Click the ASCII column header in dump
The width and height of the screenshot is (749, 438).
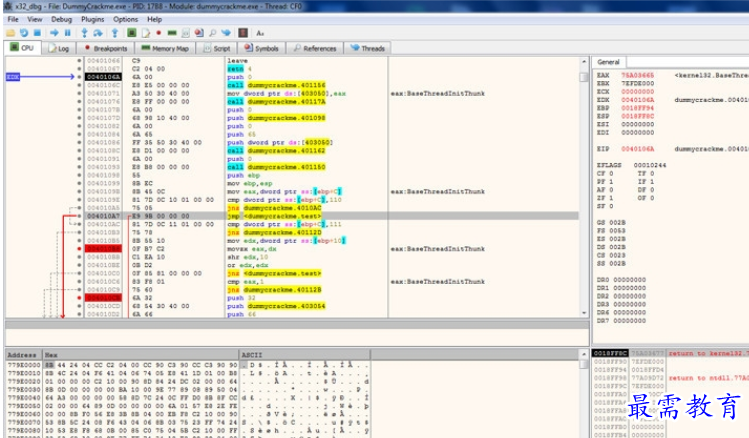tap(304, 354)
